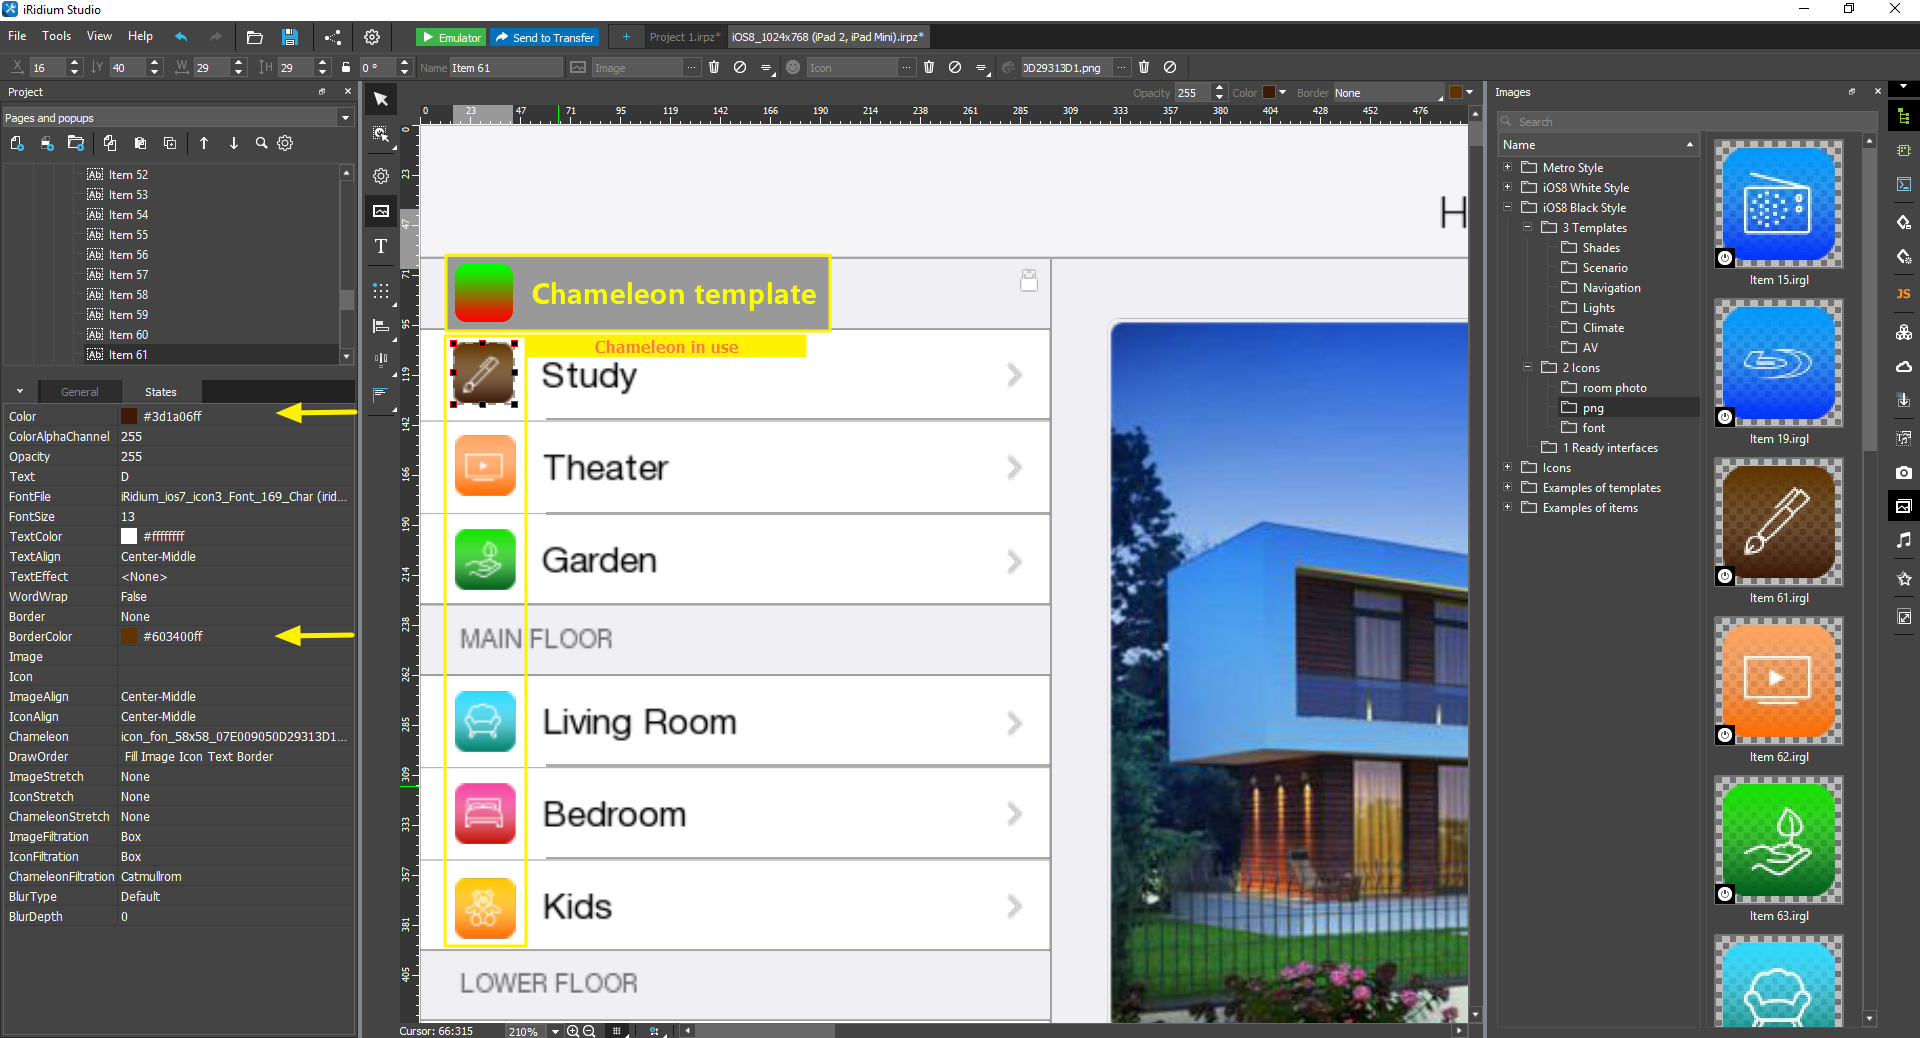Switch to the States tab

point(160,391)
